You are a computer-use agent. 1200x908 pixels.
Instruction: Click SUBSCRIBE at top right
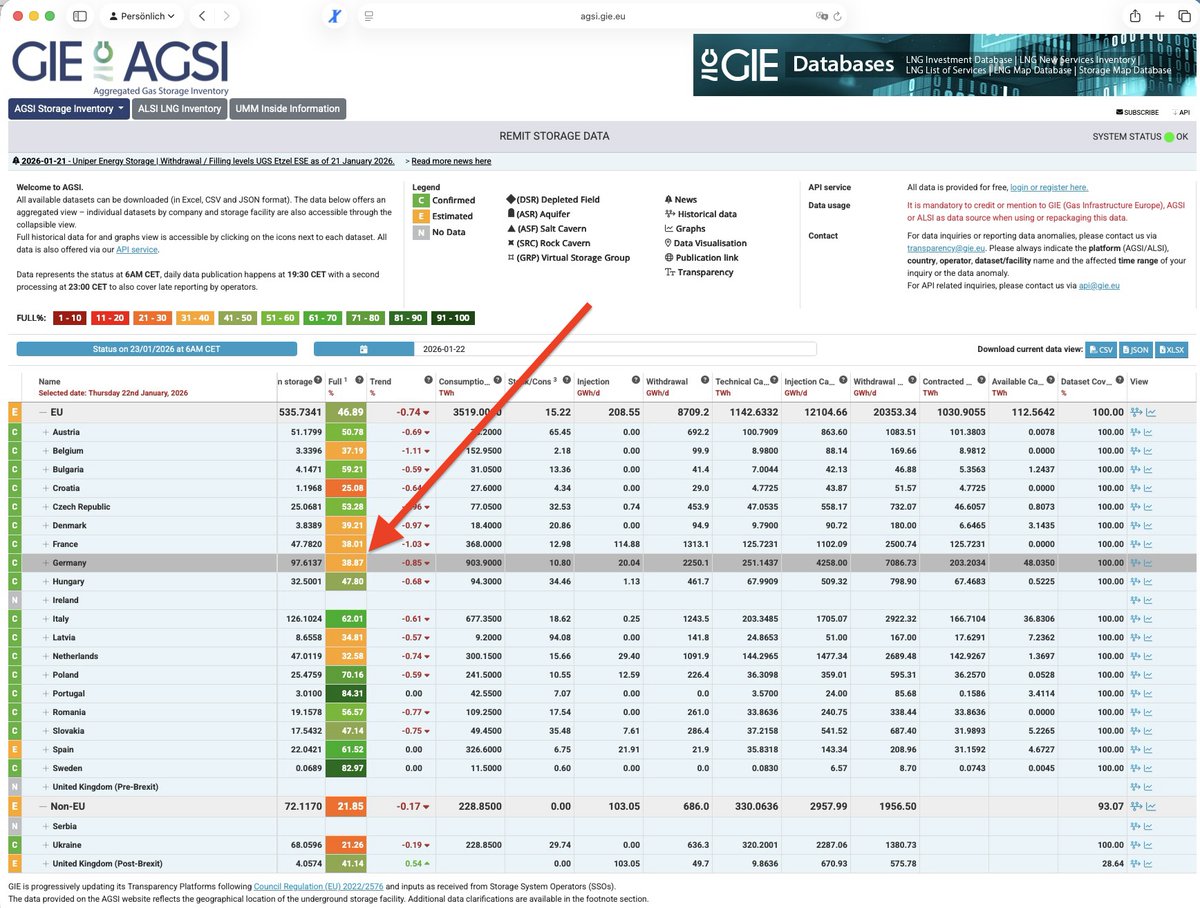click(x=1137, y=112)
